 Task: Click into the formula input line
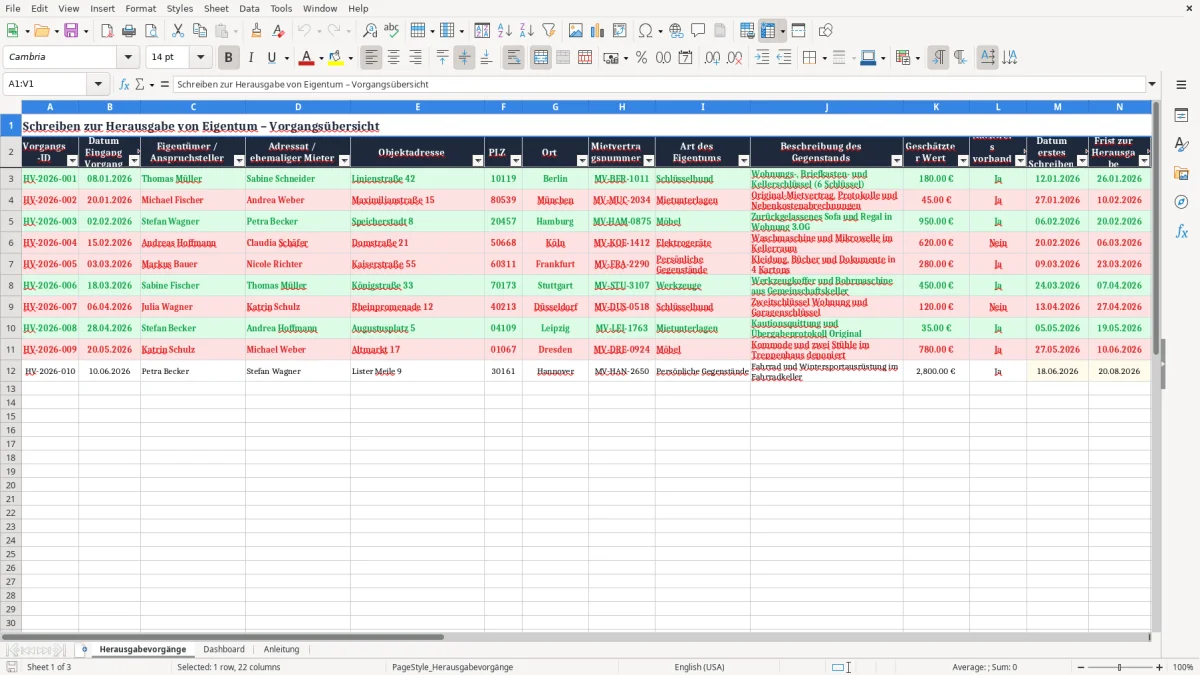[x=658, y=84]
